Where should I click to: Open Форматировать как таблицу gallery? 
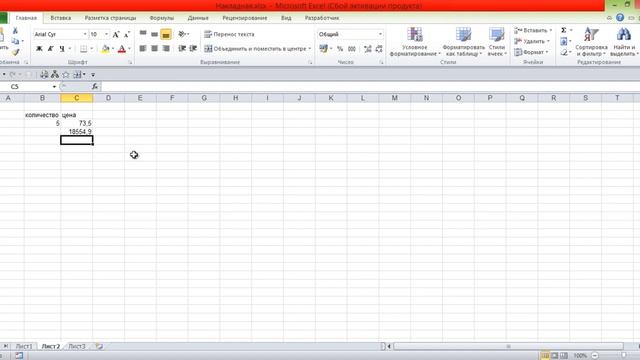[x=464, y=42]
